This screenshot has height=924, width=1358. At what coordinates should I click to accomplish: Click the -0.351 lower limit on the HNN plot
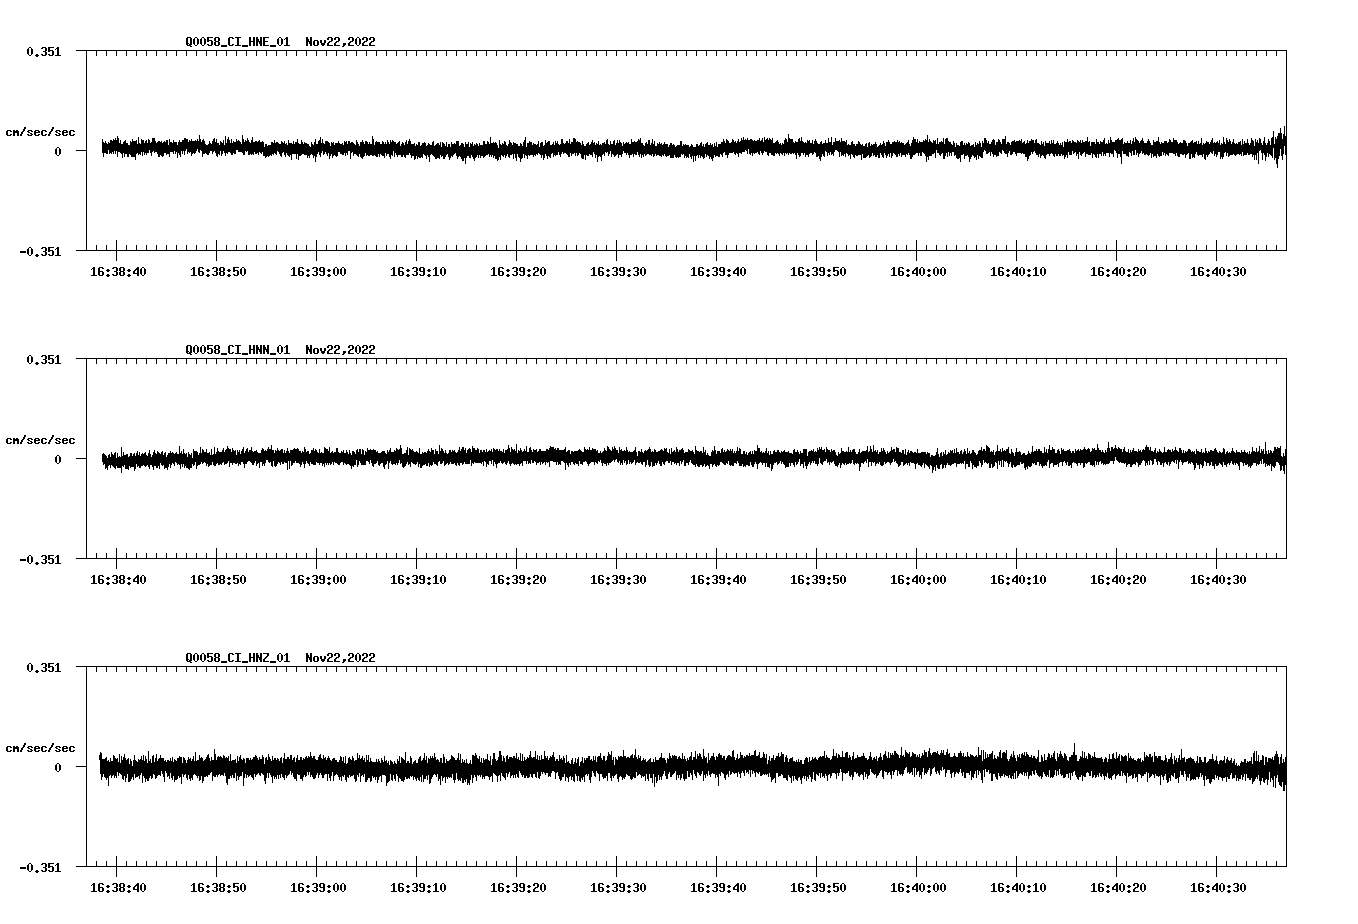(39, 560)
